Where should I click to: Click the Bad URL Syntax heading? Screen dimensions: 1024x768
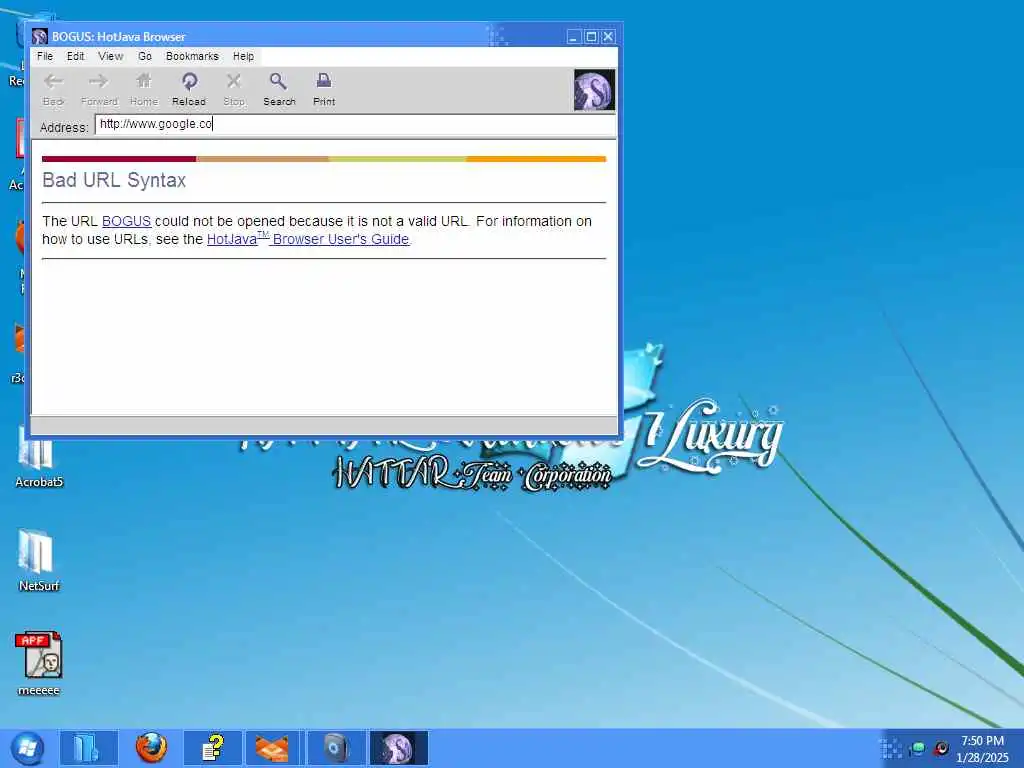pos(114,180)
